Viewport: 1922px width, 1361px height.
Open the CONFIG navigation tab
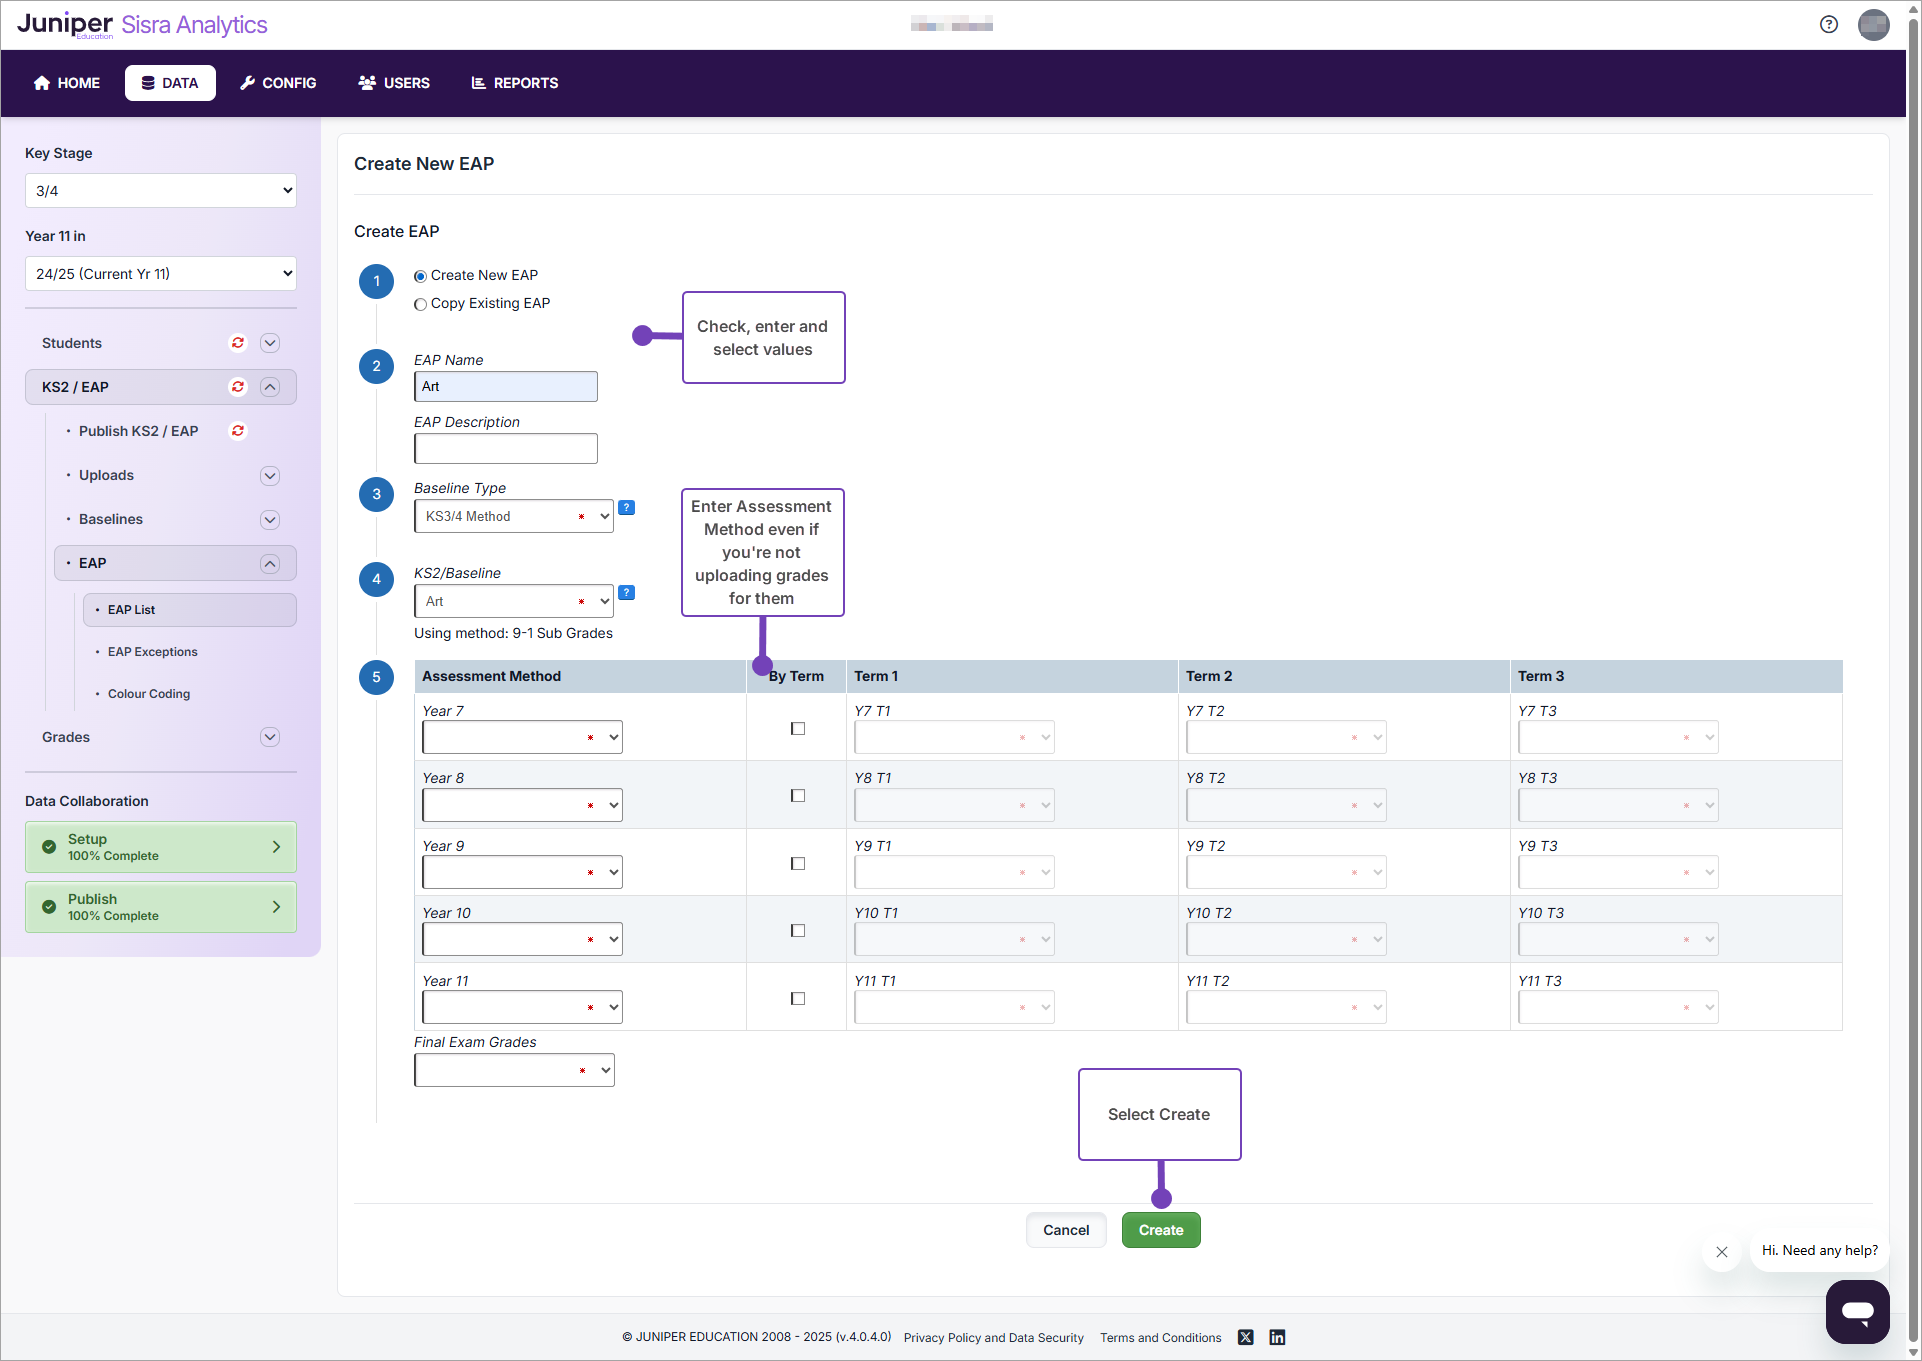click(x=278, y=83)
